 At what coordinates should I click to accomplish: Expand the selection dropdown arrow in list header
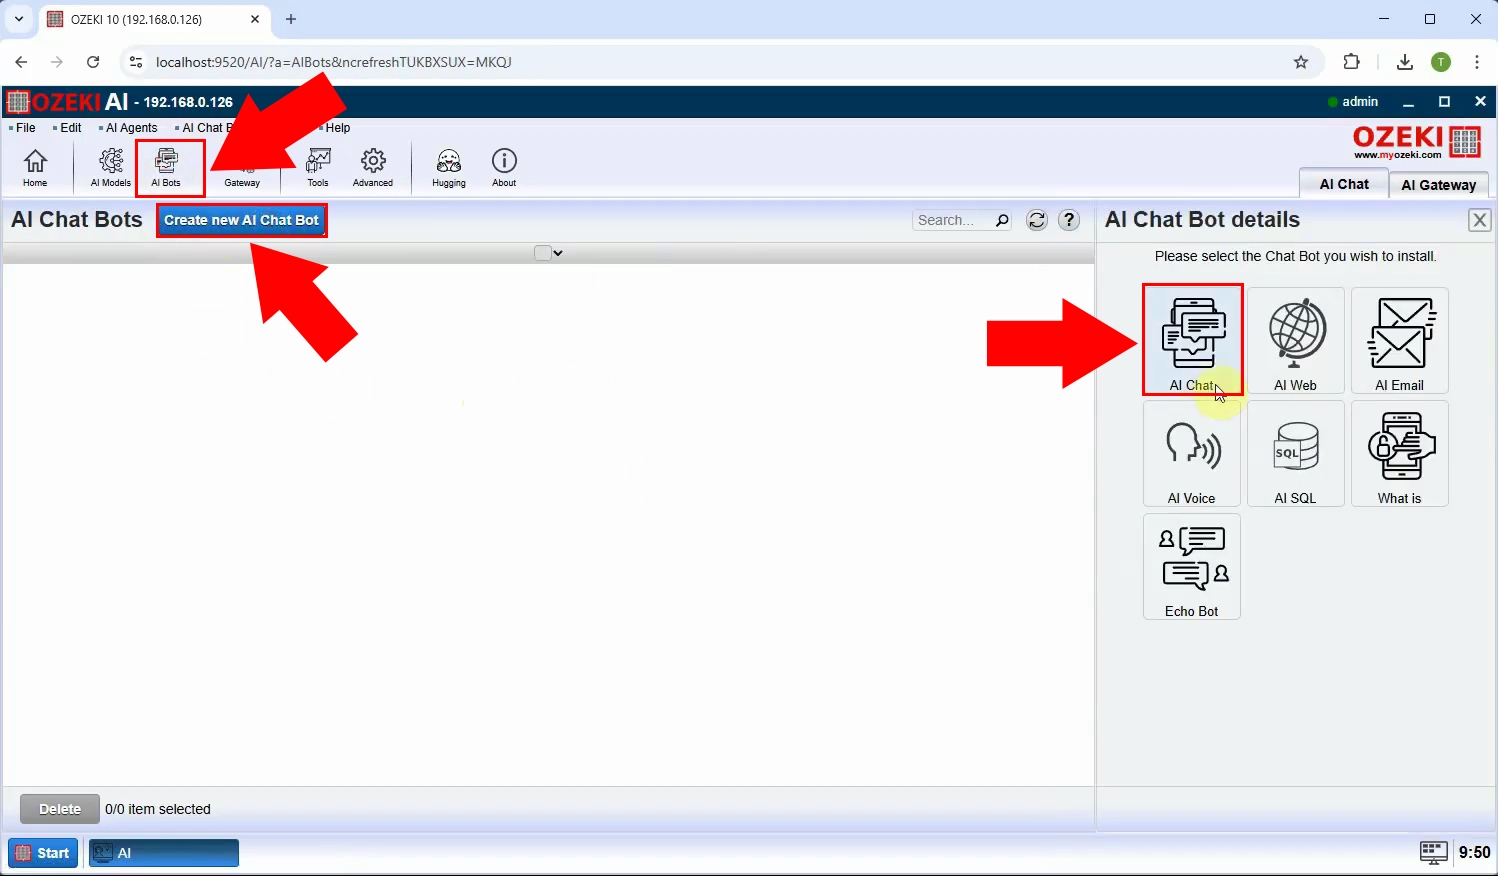[x=558, y=253]
